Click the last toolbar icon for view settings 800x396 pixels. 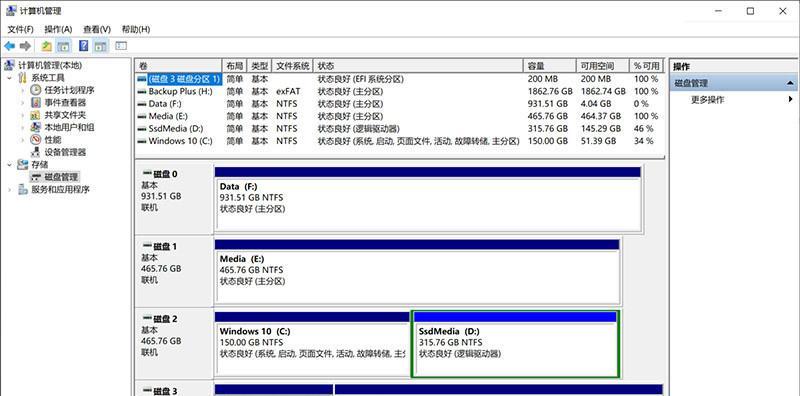(121, 46)
